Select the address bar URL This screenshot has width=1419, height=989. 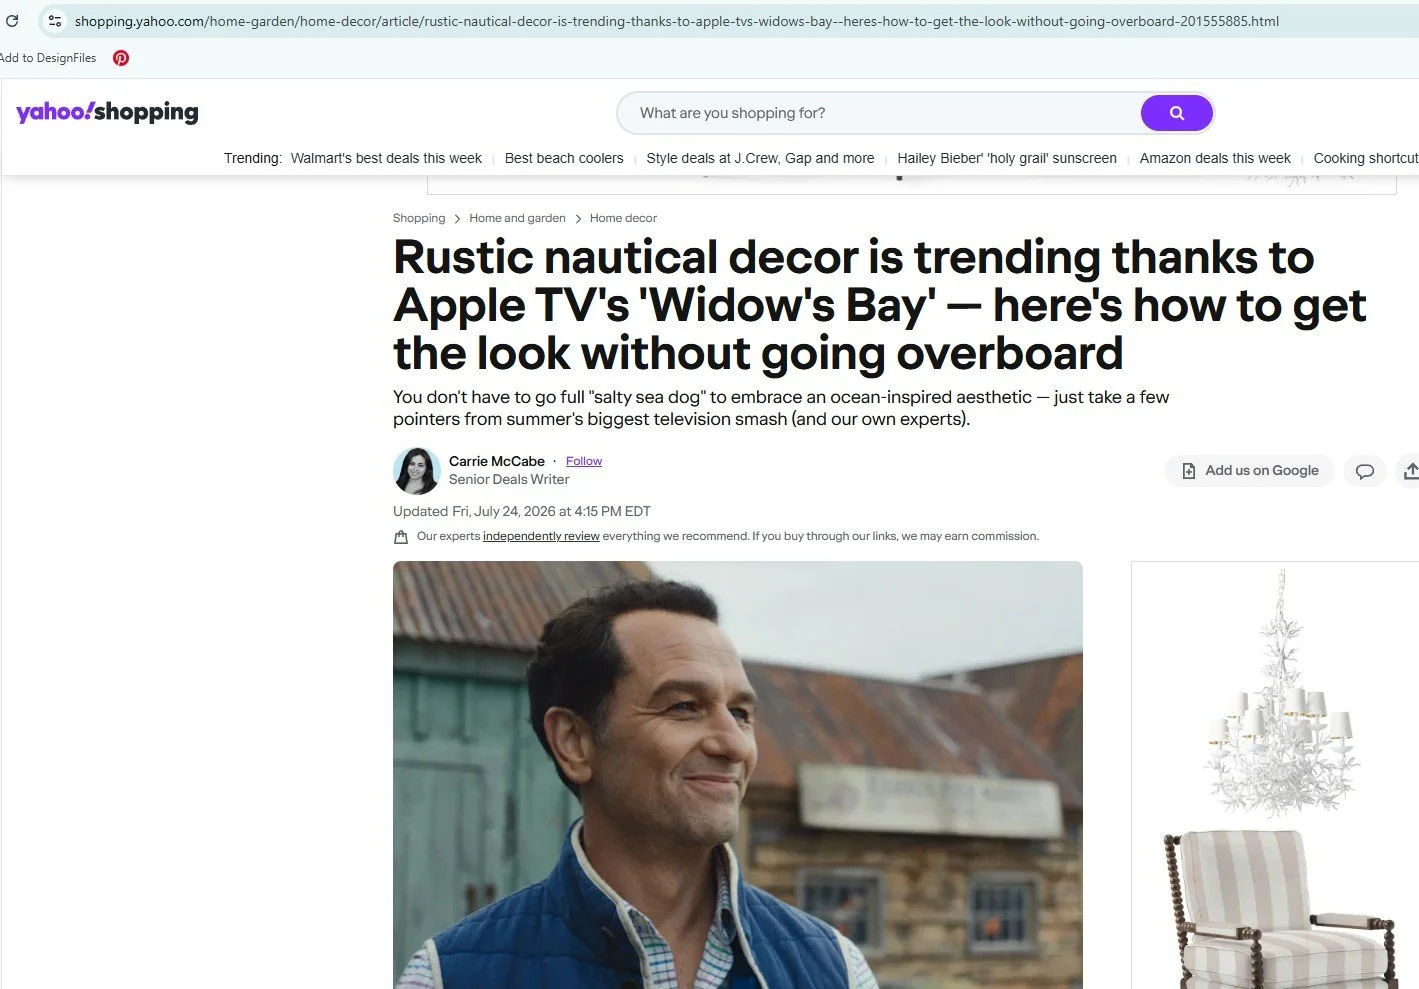pos(677,21)
